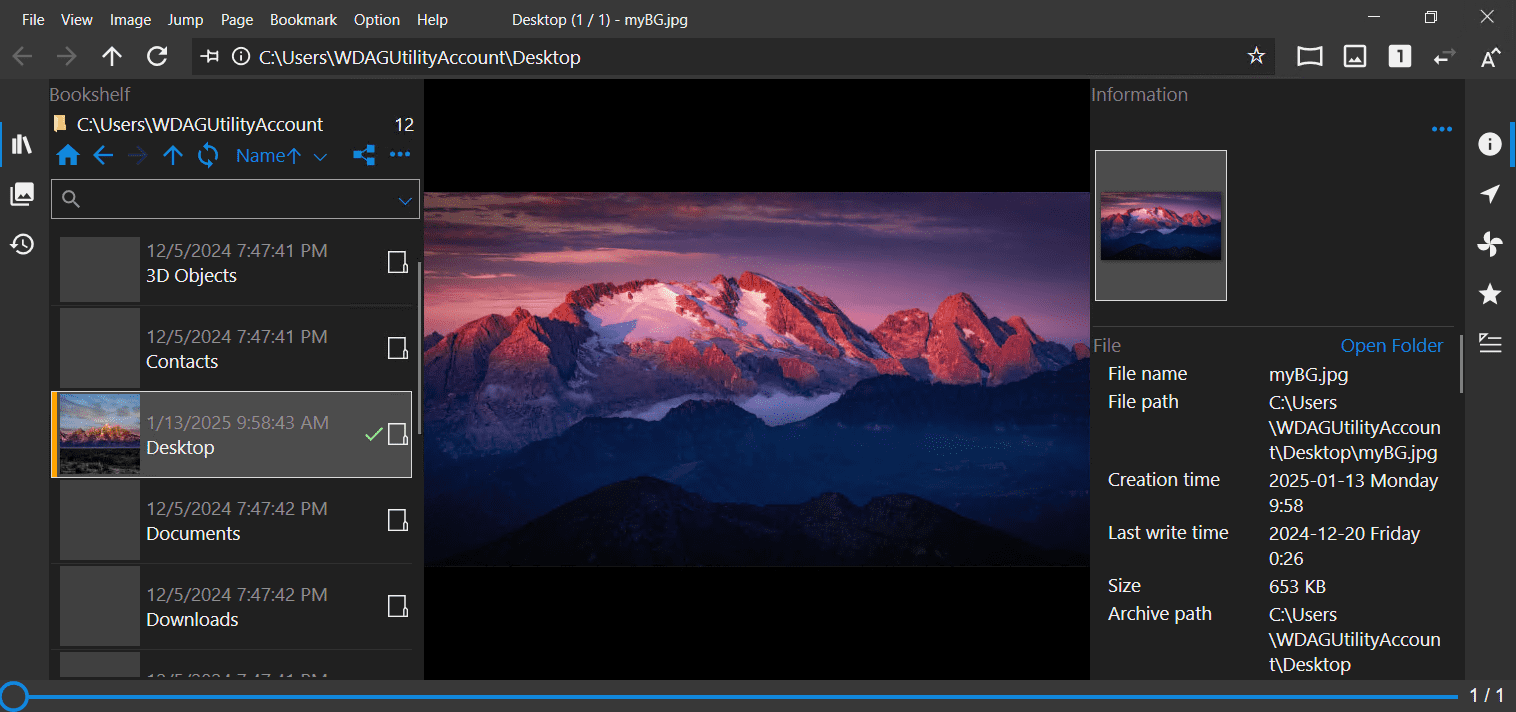Reload the book with the top refresh icon

pos(157,57)
